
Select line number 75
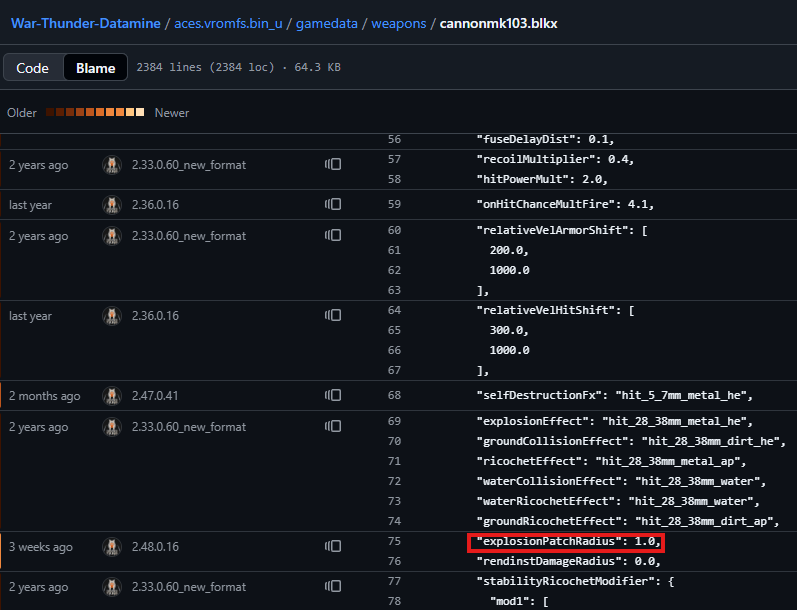tap(394, 541)
